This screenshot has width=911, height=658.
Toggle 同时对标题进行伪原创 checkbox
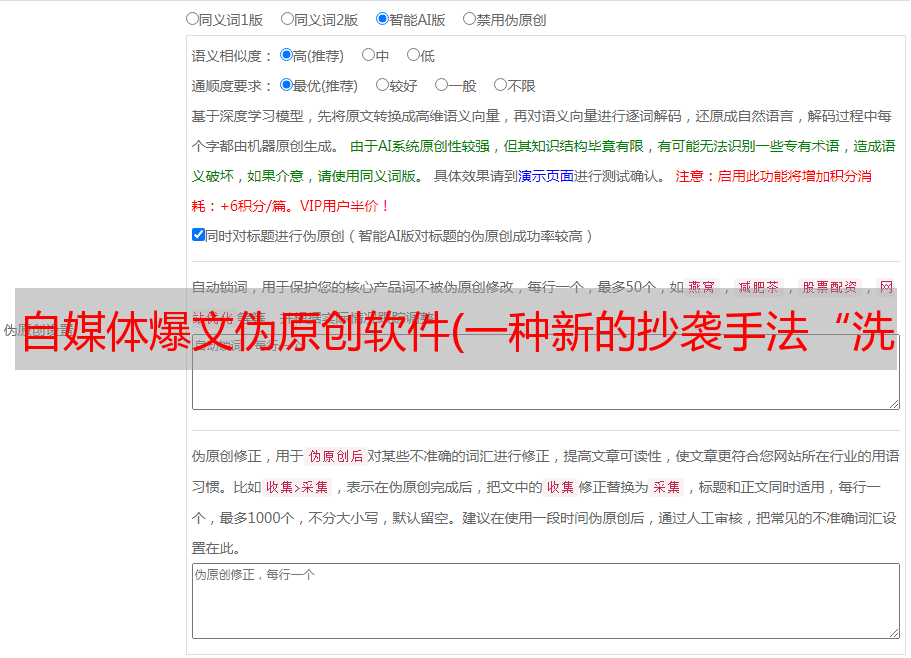point(198,235)
